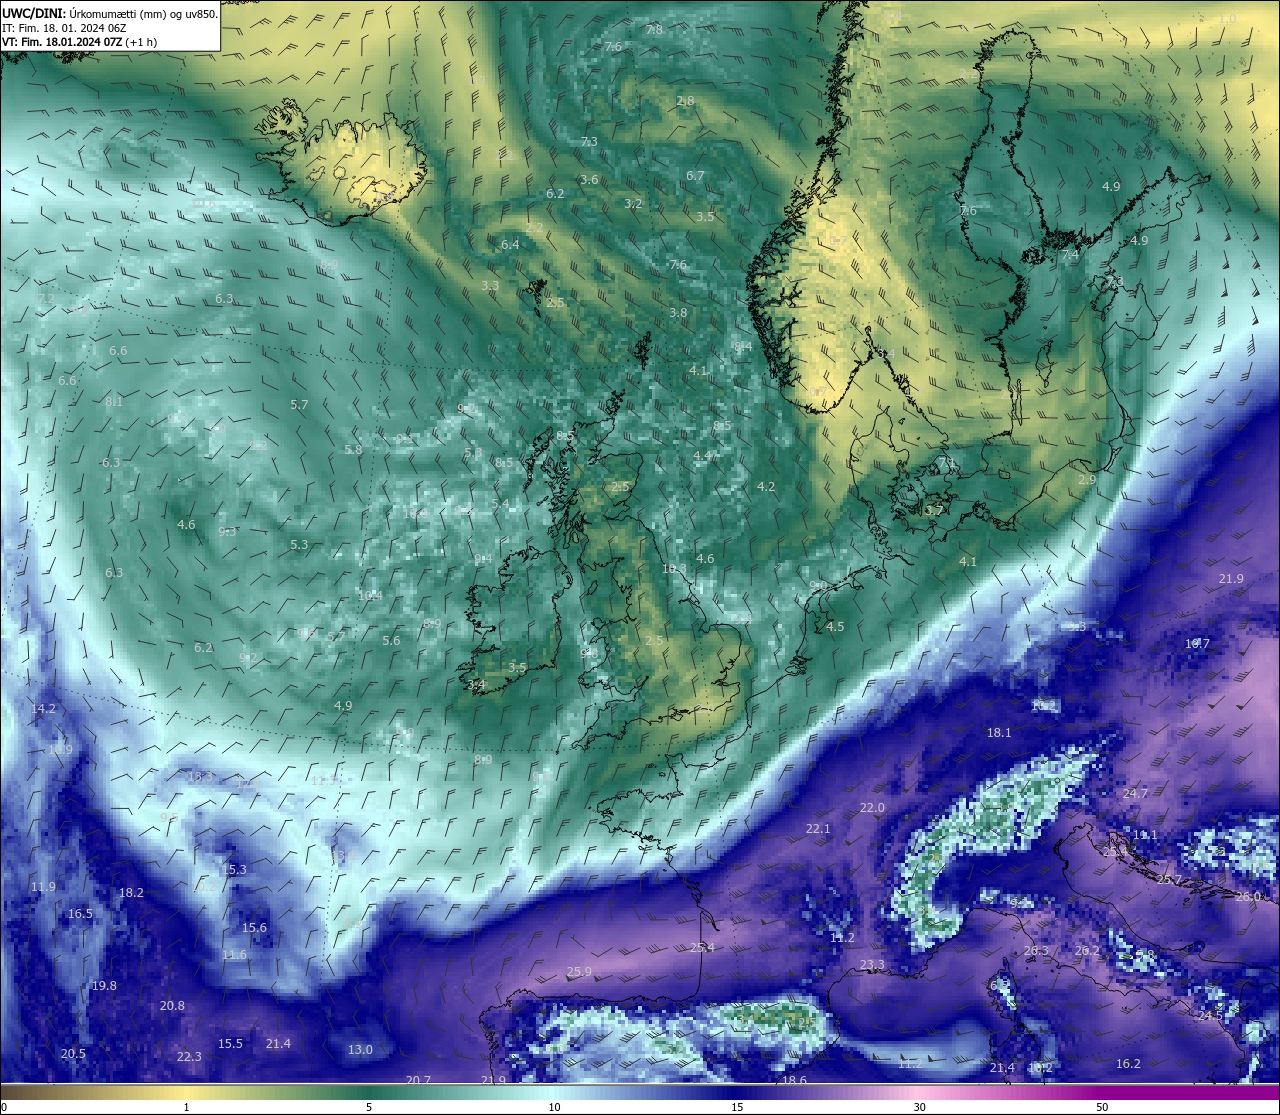This screenshot has width=1280, height=1115.
Task: Click the UWC/DINI Úrkomumætti title line
Action: (x=110, y=14)
